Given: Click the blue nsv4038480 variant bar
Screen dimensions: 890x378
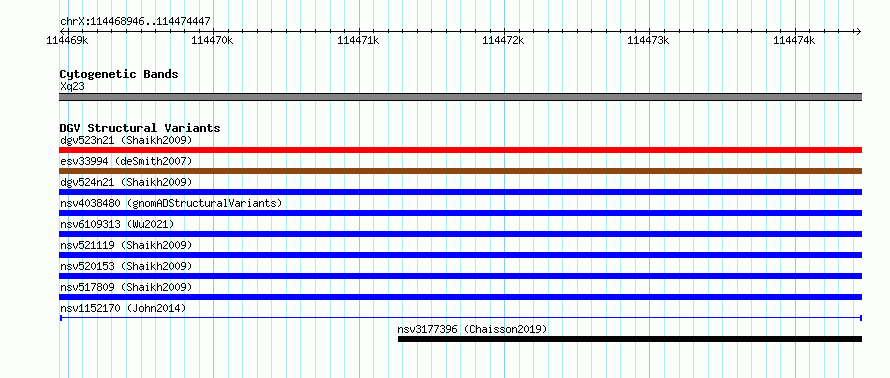Looking at the screenshot, I should (460, 213).
